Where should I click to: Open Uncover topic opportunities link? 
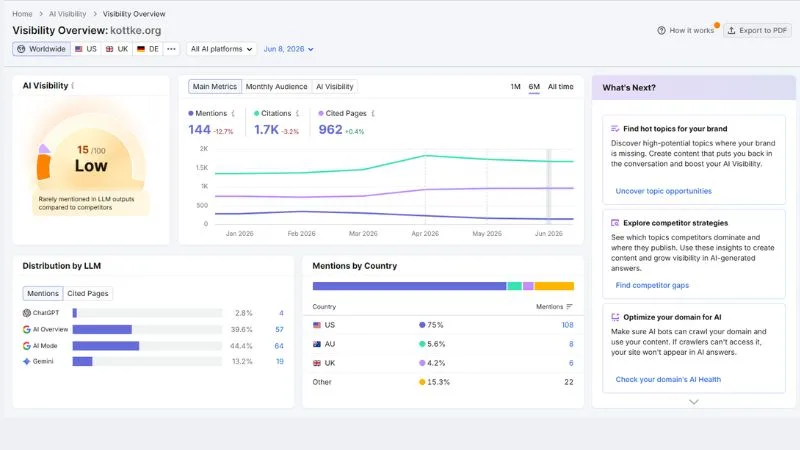(x=663, y=191)
